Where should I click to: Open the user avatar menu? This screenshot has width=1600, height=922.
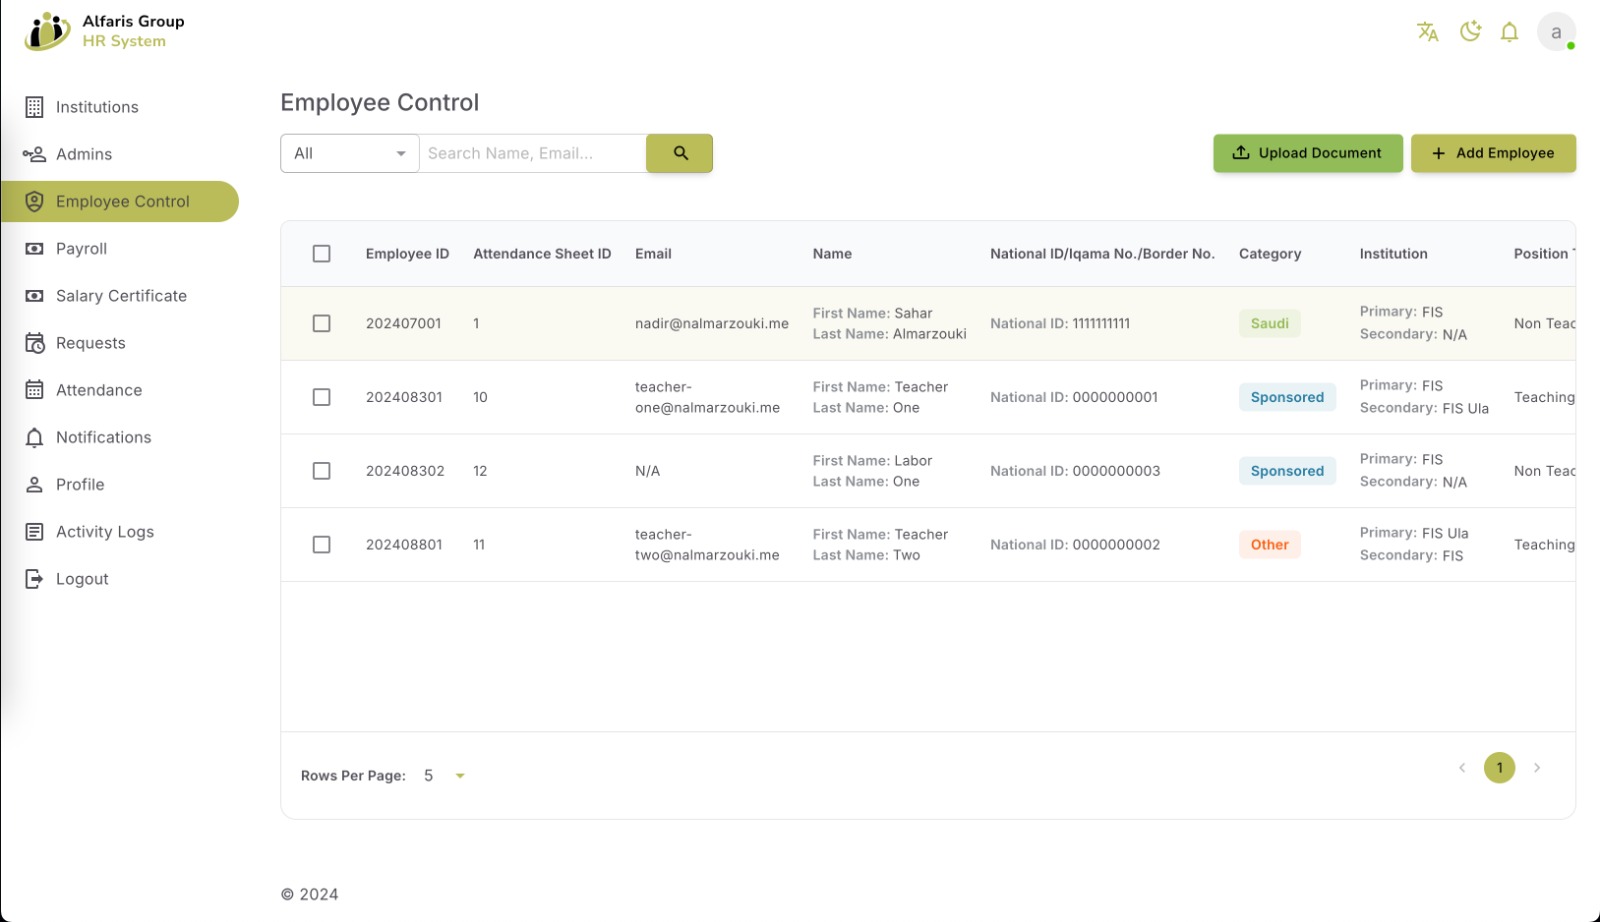(1555, 32)
